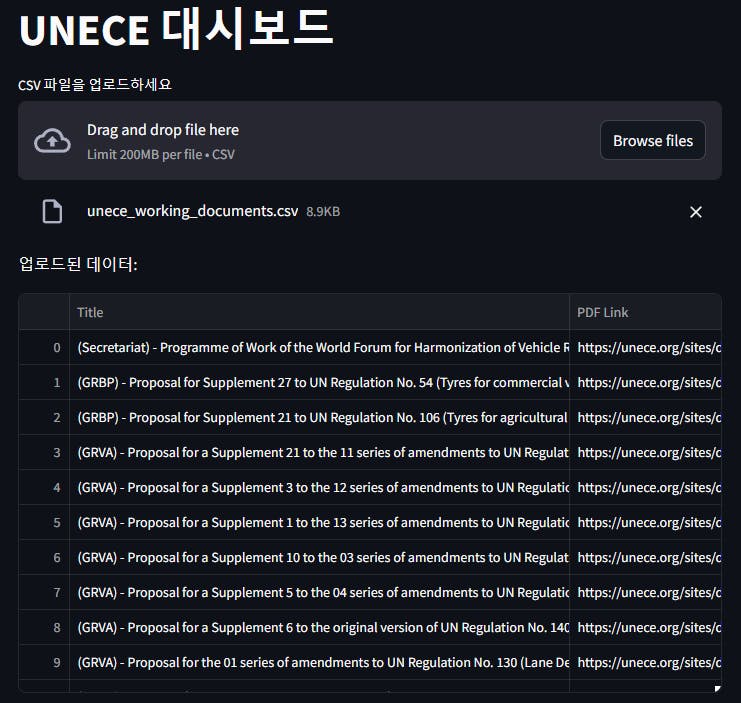The image size is (741, 703).
Task: Sort by the Title column header
Action: [x=319, y=312]
